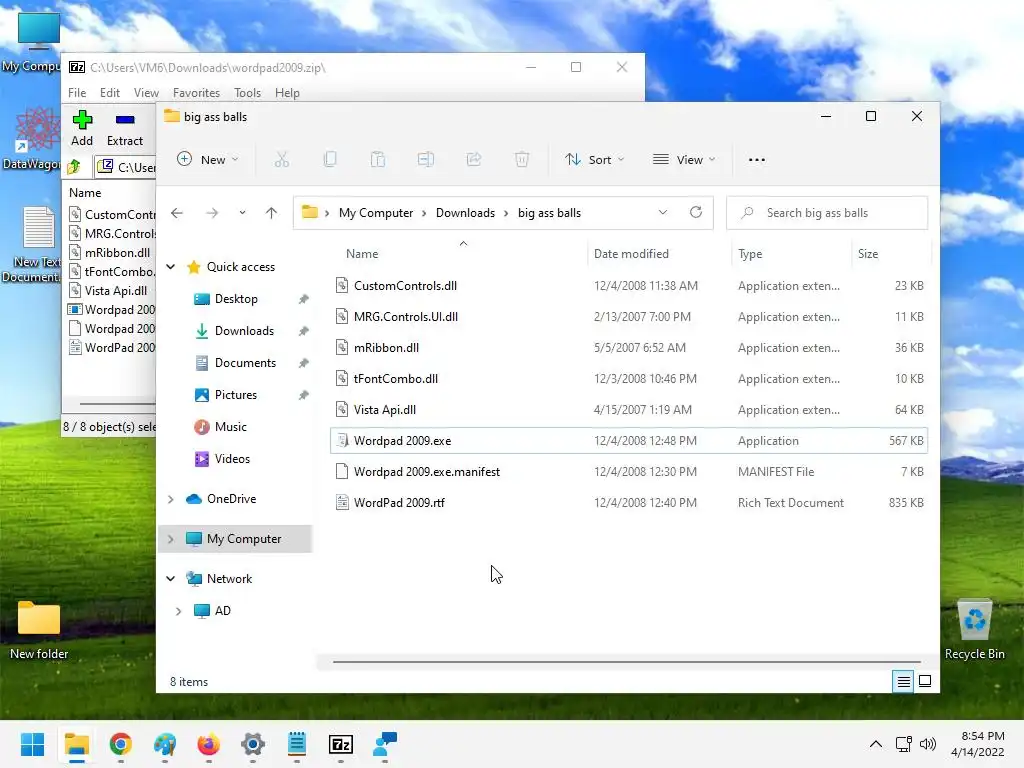Click the Copy icon in Explorer toolbar
Viewport: 1024px width, 768px height.
pos(330,159)
